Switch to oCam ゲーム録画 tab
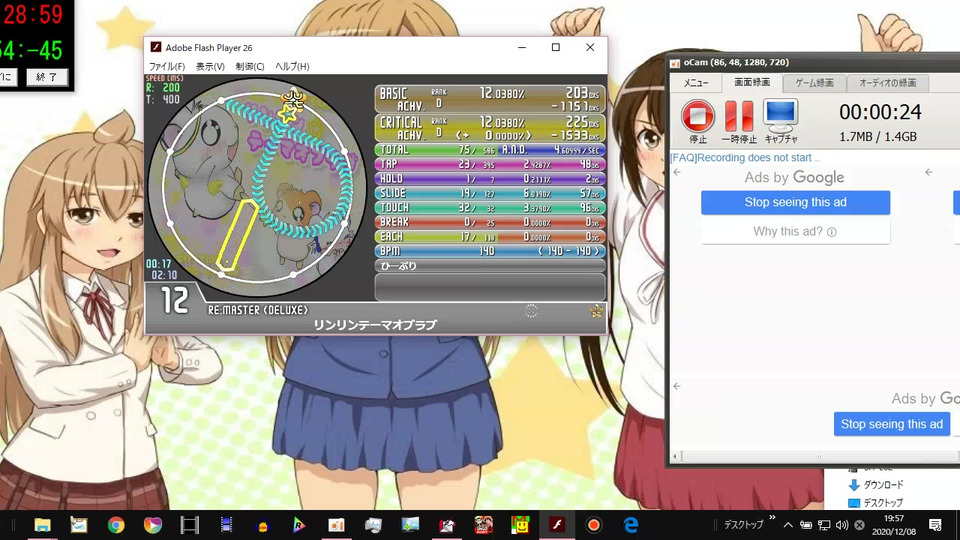960x540 pixels. (x=814, y=83)
